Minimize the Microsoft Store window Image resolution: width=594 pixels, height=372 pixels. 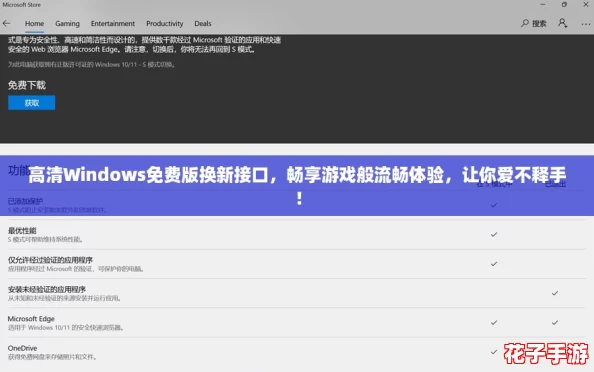542,5
